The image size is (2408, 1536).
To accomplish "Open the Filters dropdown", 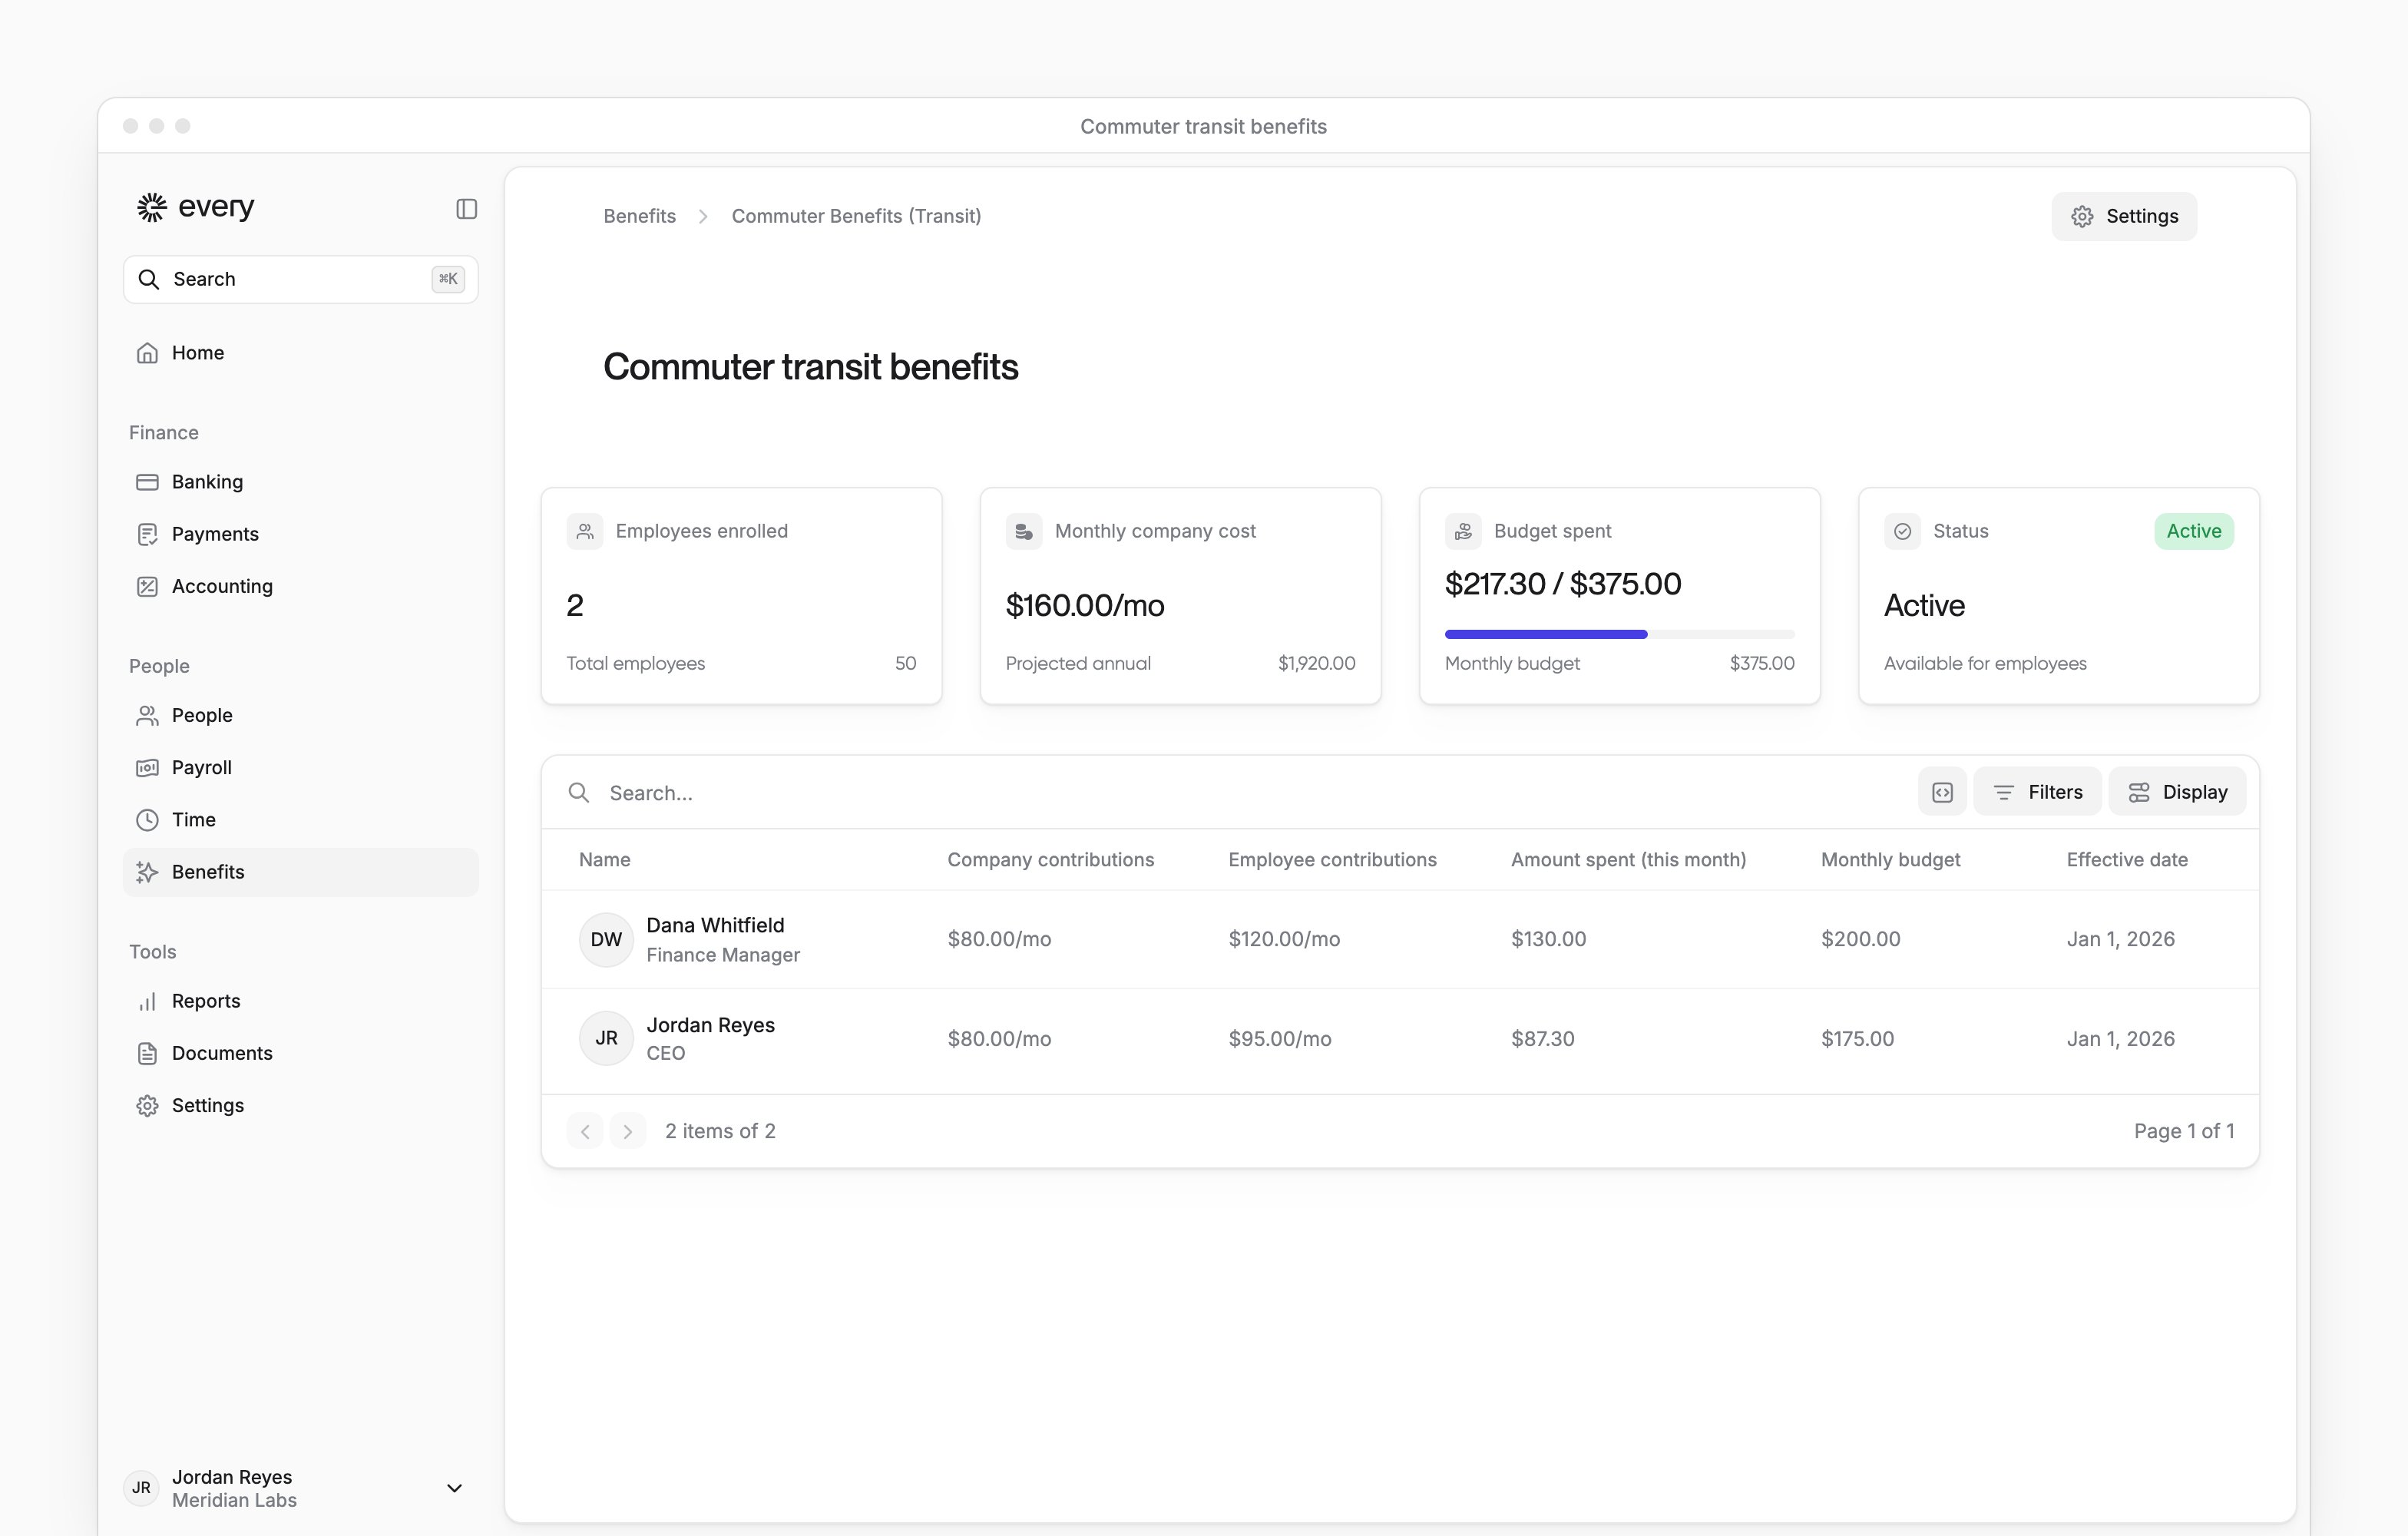I will tap(2037, 792).
